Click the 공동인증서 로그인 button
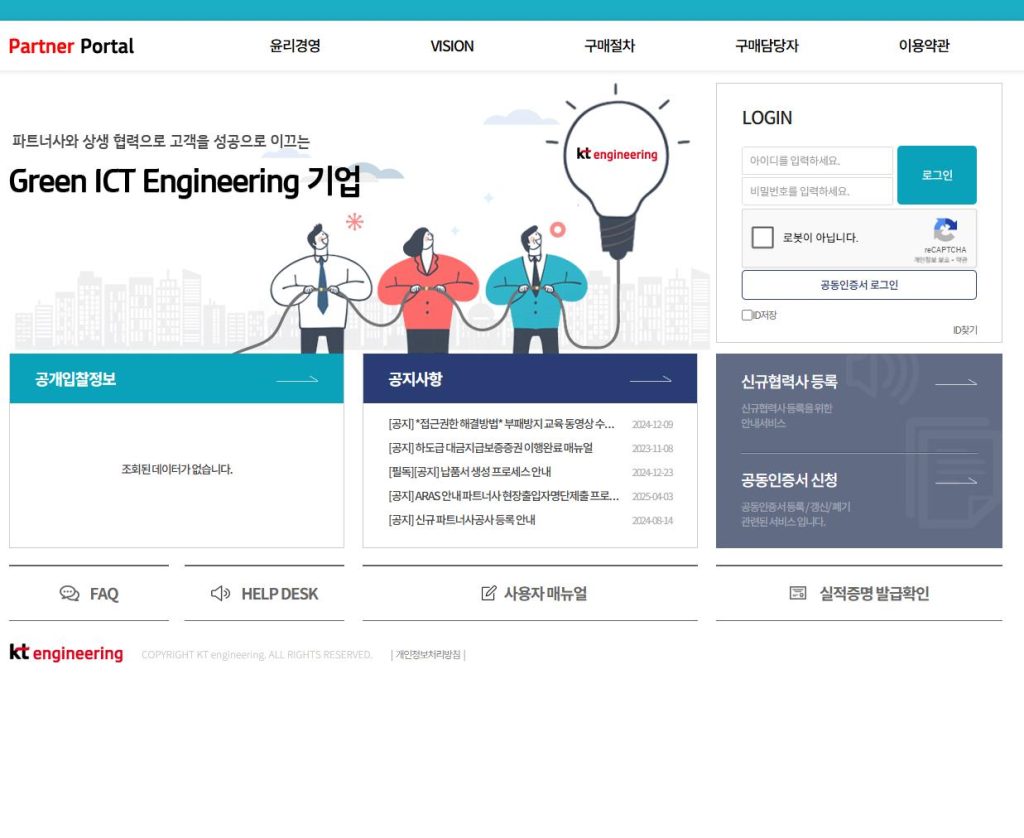 coord(859,285)
